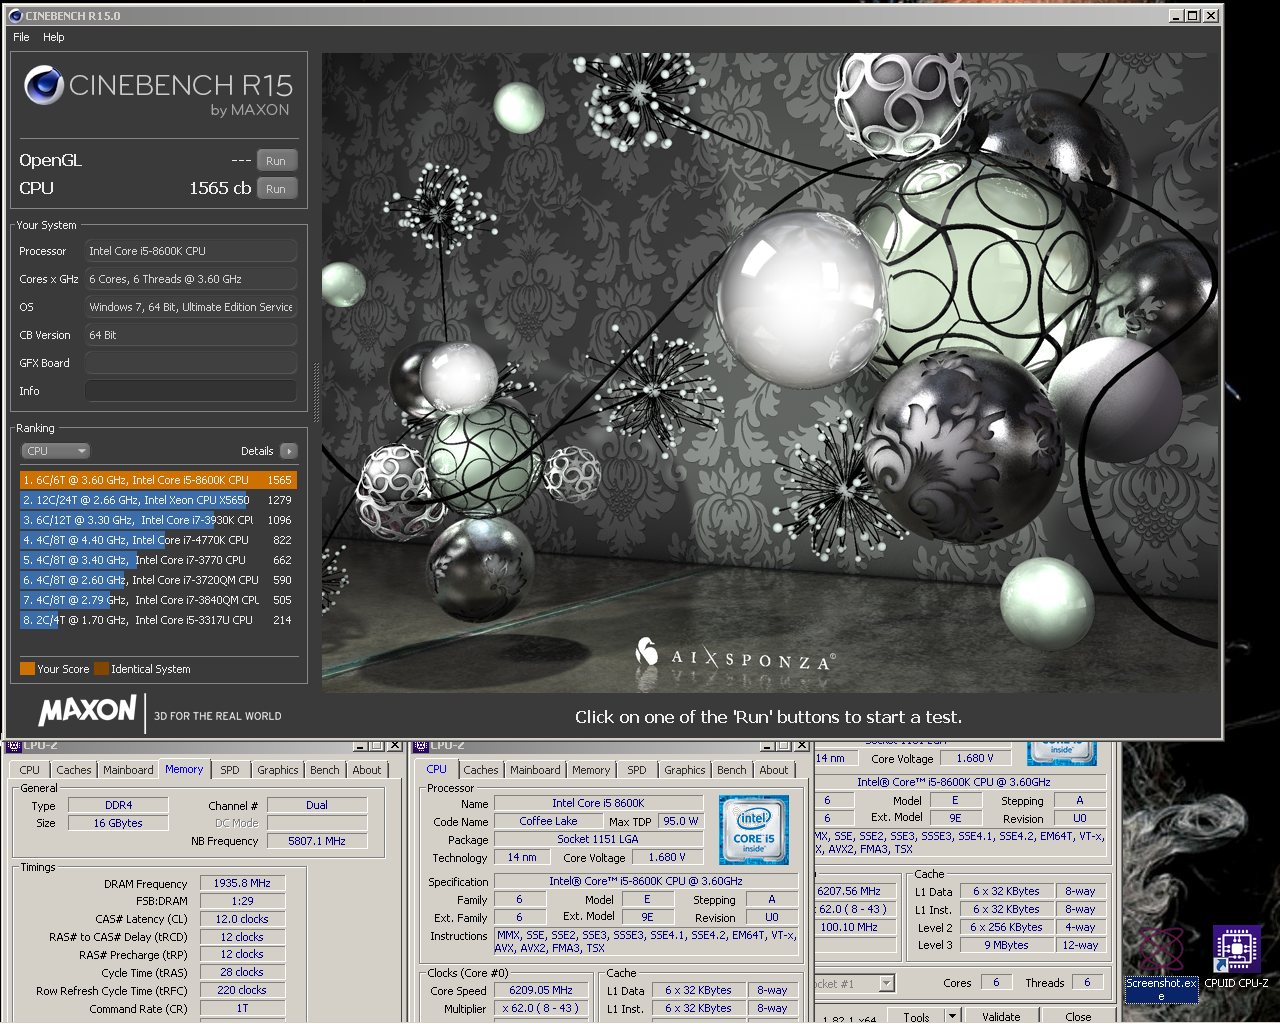Switch to the Caches tab in the middle CPU-Z window

click(x=481, y=770)
